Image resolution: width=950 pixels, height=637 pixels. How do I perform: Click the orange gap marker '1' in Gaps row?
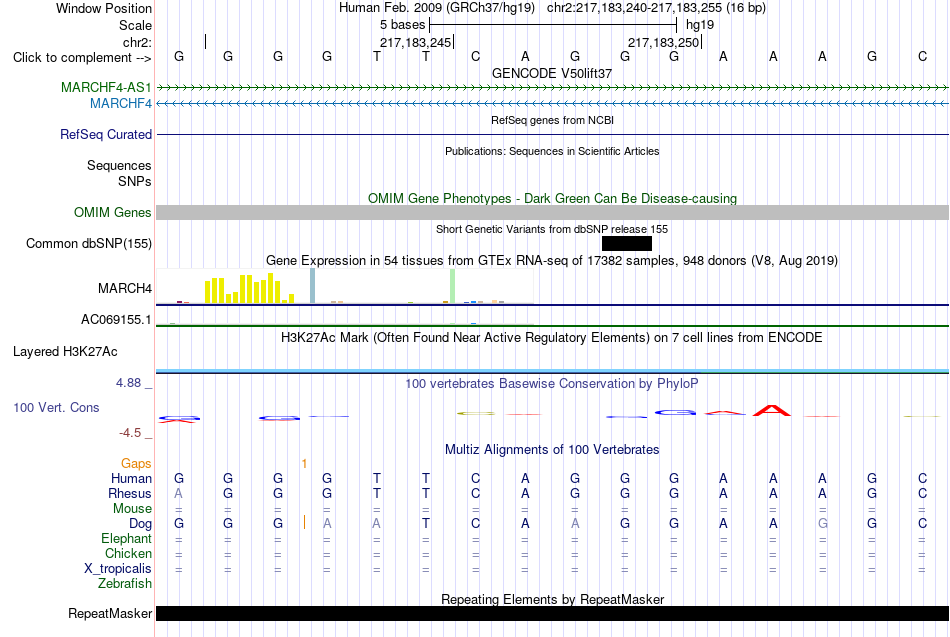click(304, 464)
